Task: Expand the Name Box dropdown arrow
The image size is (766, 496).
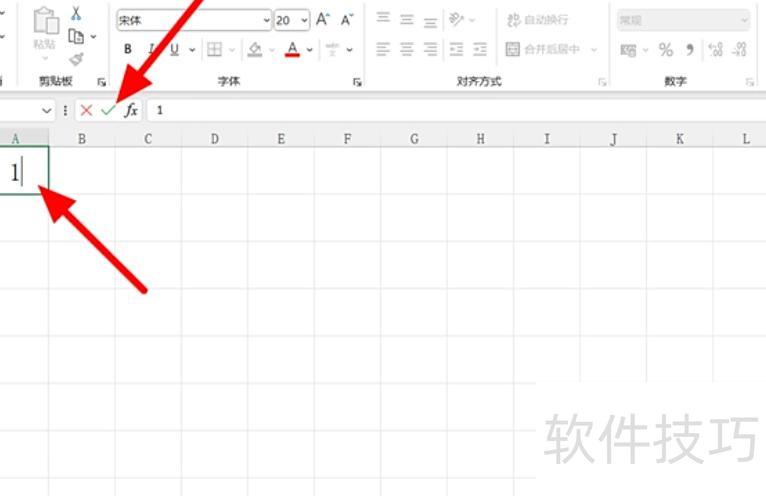Action: point(46,110)
